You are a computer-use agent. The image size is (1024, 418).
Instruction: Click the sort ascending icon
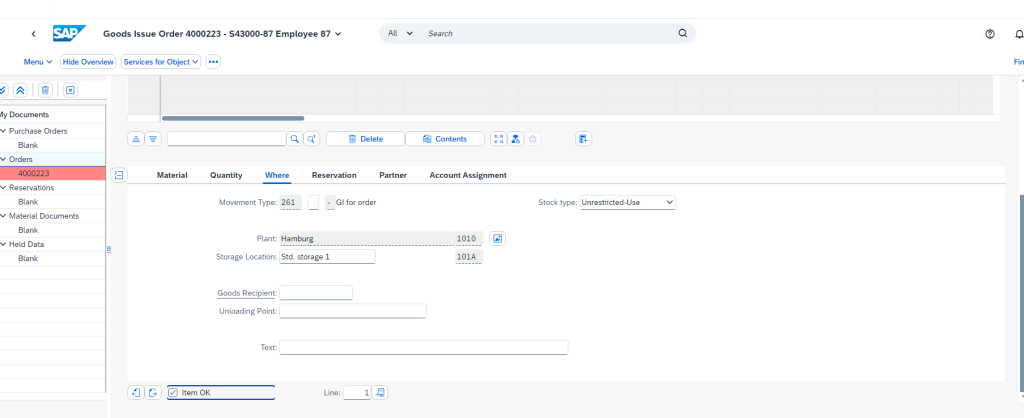tap(136, 139)
